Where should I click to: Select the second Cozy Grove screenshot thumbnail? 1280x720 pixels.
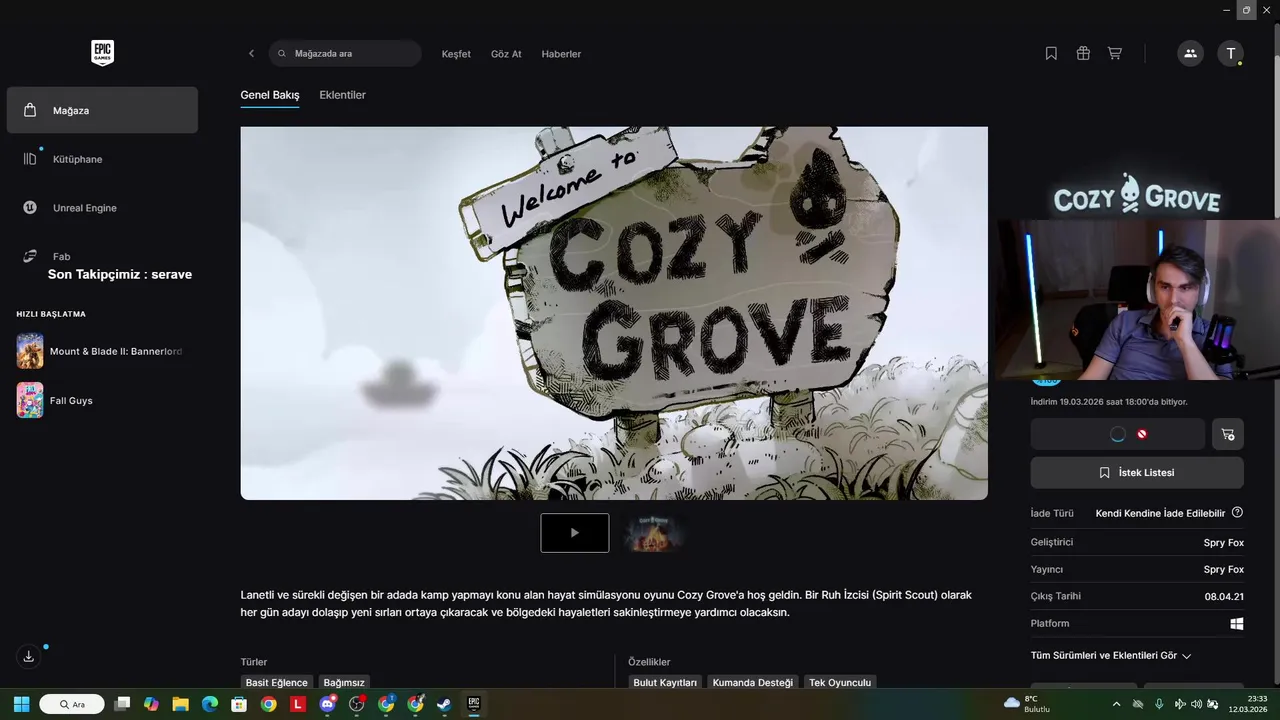tap(652, 533)
